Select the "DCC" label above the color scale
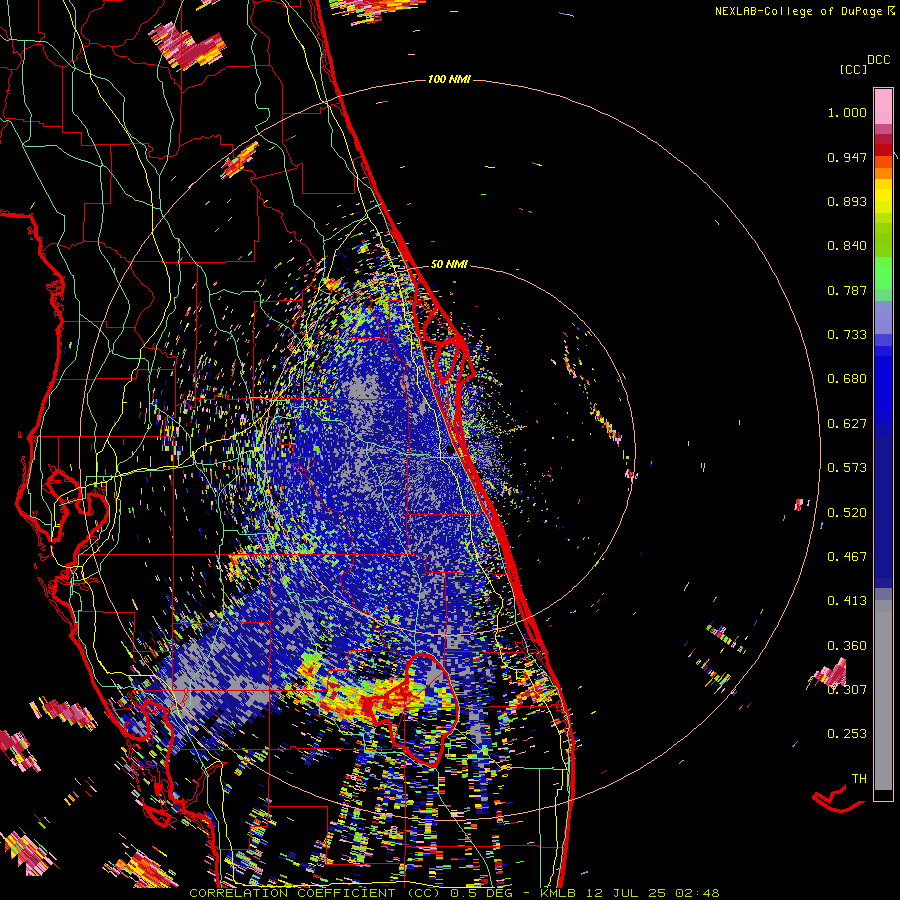The height and width of the screenshot is (900, 900). coord(878,60)
